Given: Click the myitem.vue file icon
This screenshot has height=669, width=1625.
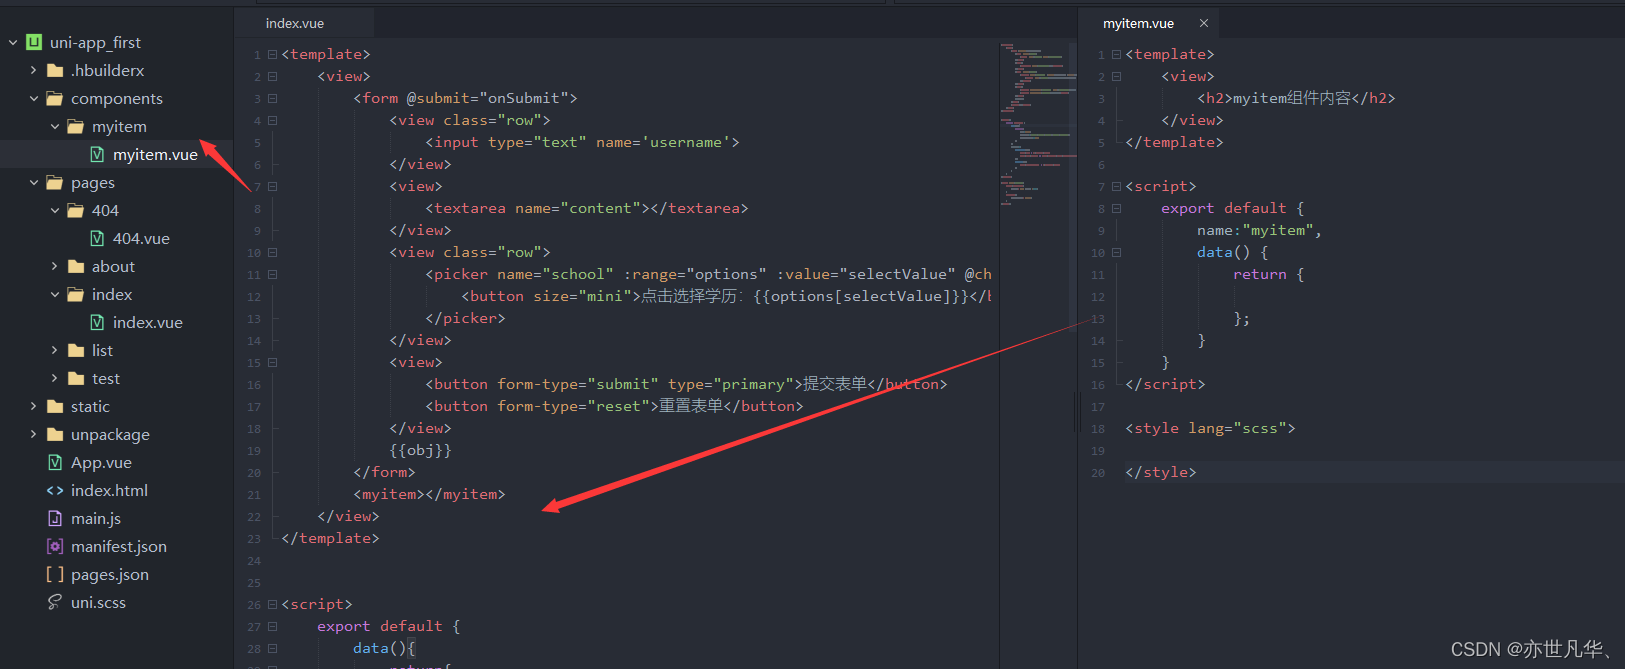Looking at the screenshot, I should tap(97, 154).
